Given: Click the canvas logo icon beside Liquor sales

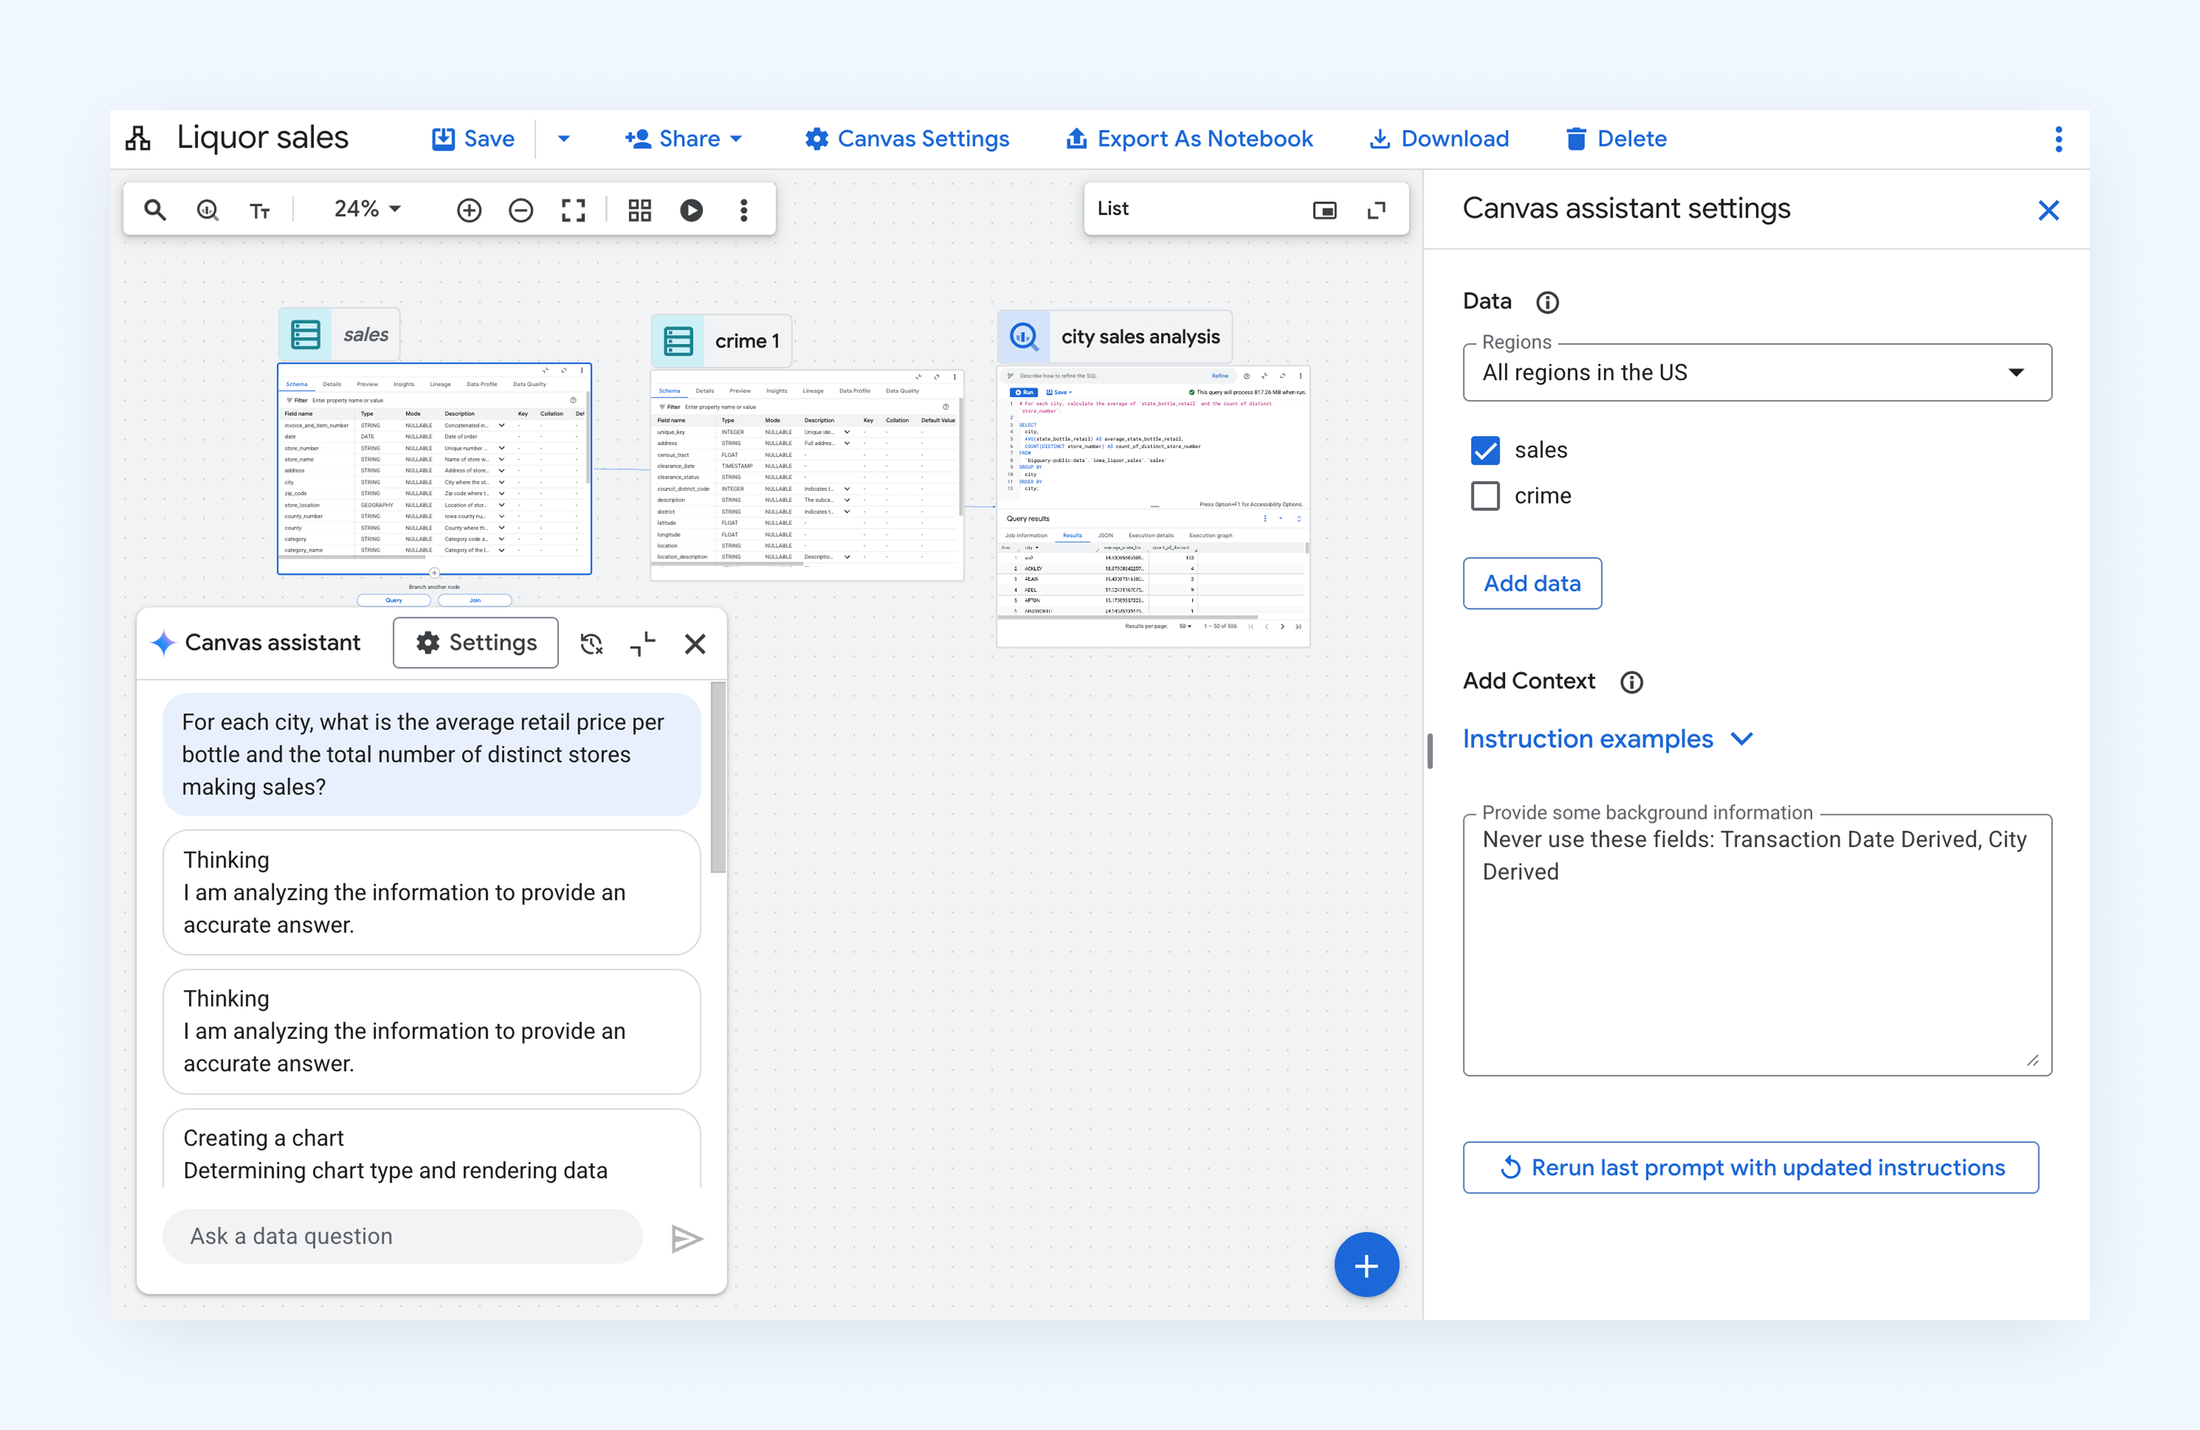Looking at the screenshot, I should coord(138,138).
